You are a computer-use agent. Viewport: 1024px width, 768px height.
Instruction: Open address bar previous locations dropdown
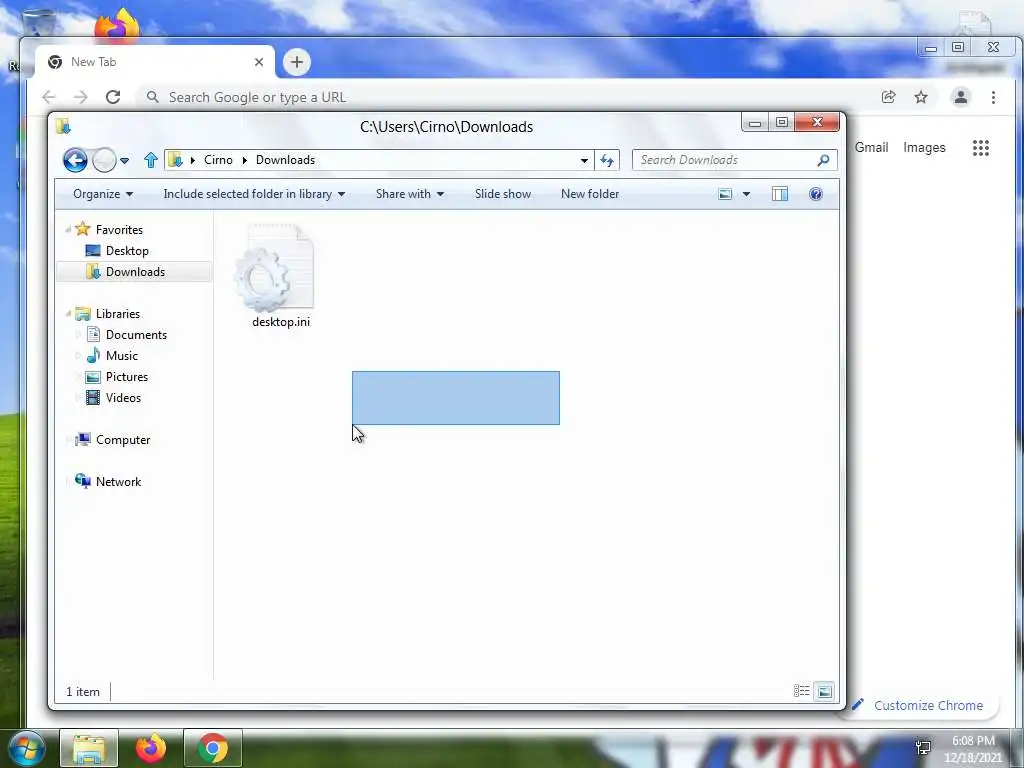584,160
